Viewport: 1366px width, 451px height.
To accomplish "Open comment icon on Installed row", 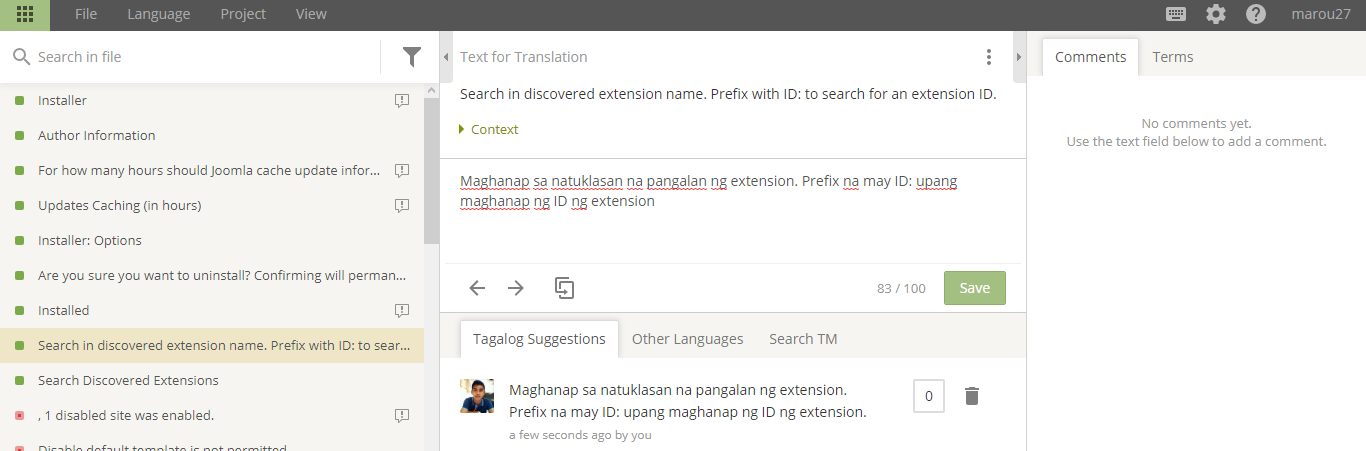I will 402,310.
